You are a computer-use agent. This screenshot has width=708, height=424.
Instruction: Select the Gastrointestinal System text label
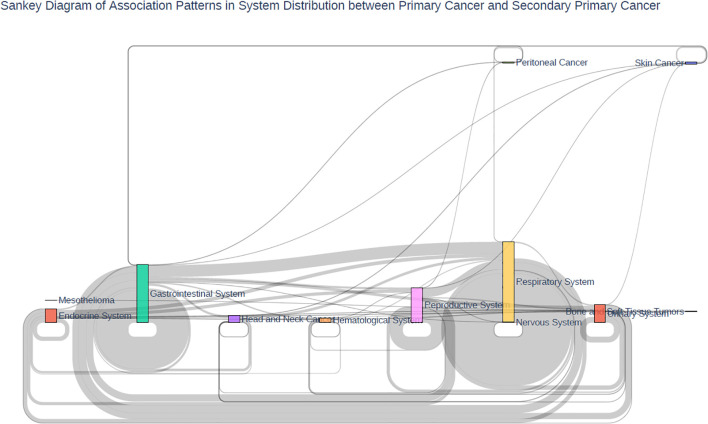click(x=197, y=294)
